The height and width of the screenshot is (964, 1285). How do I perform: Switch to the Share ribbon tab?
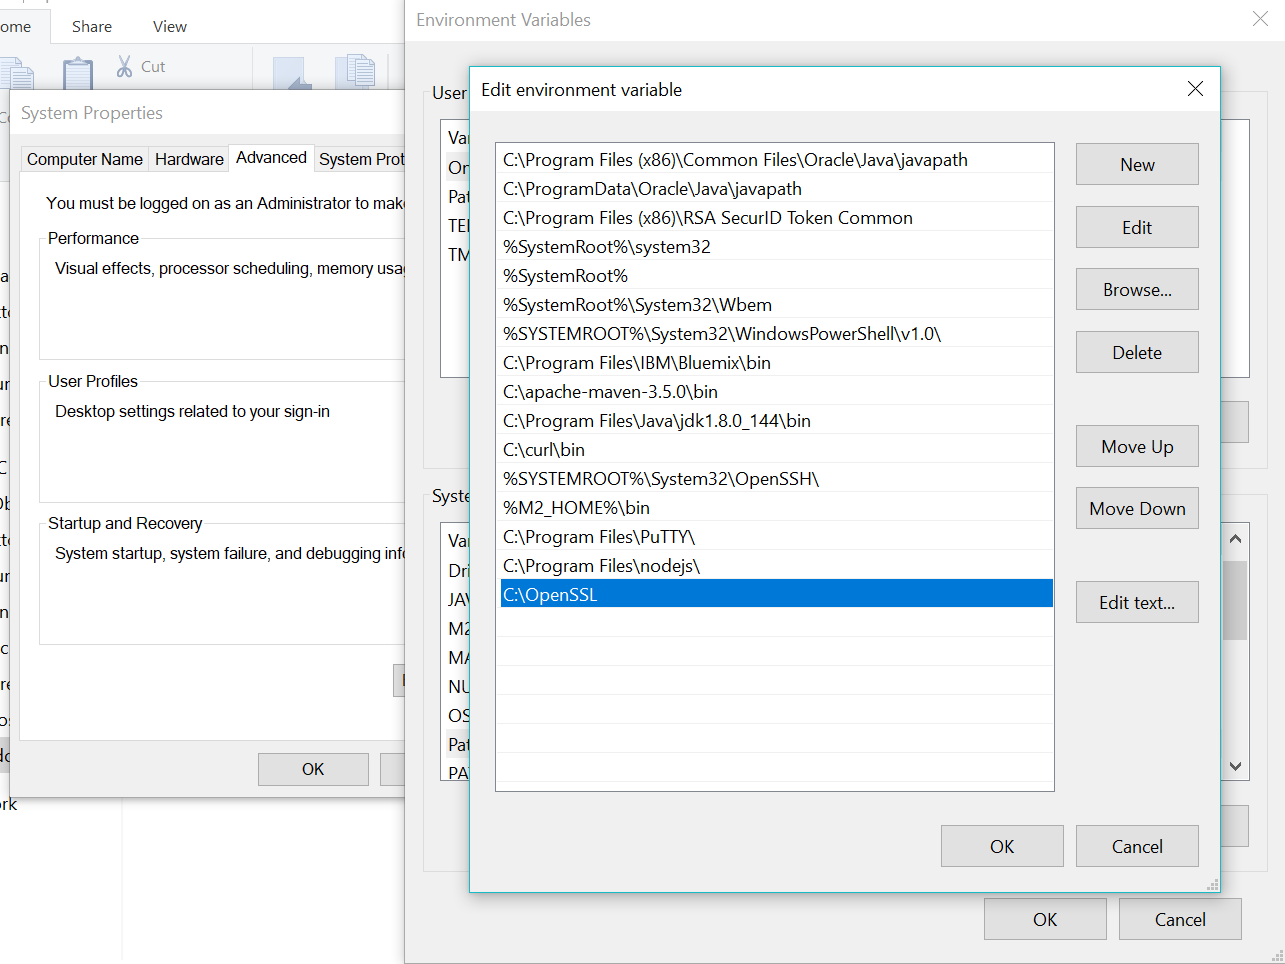coord(91,26)
